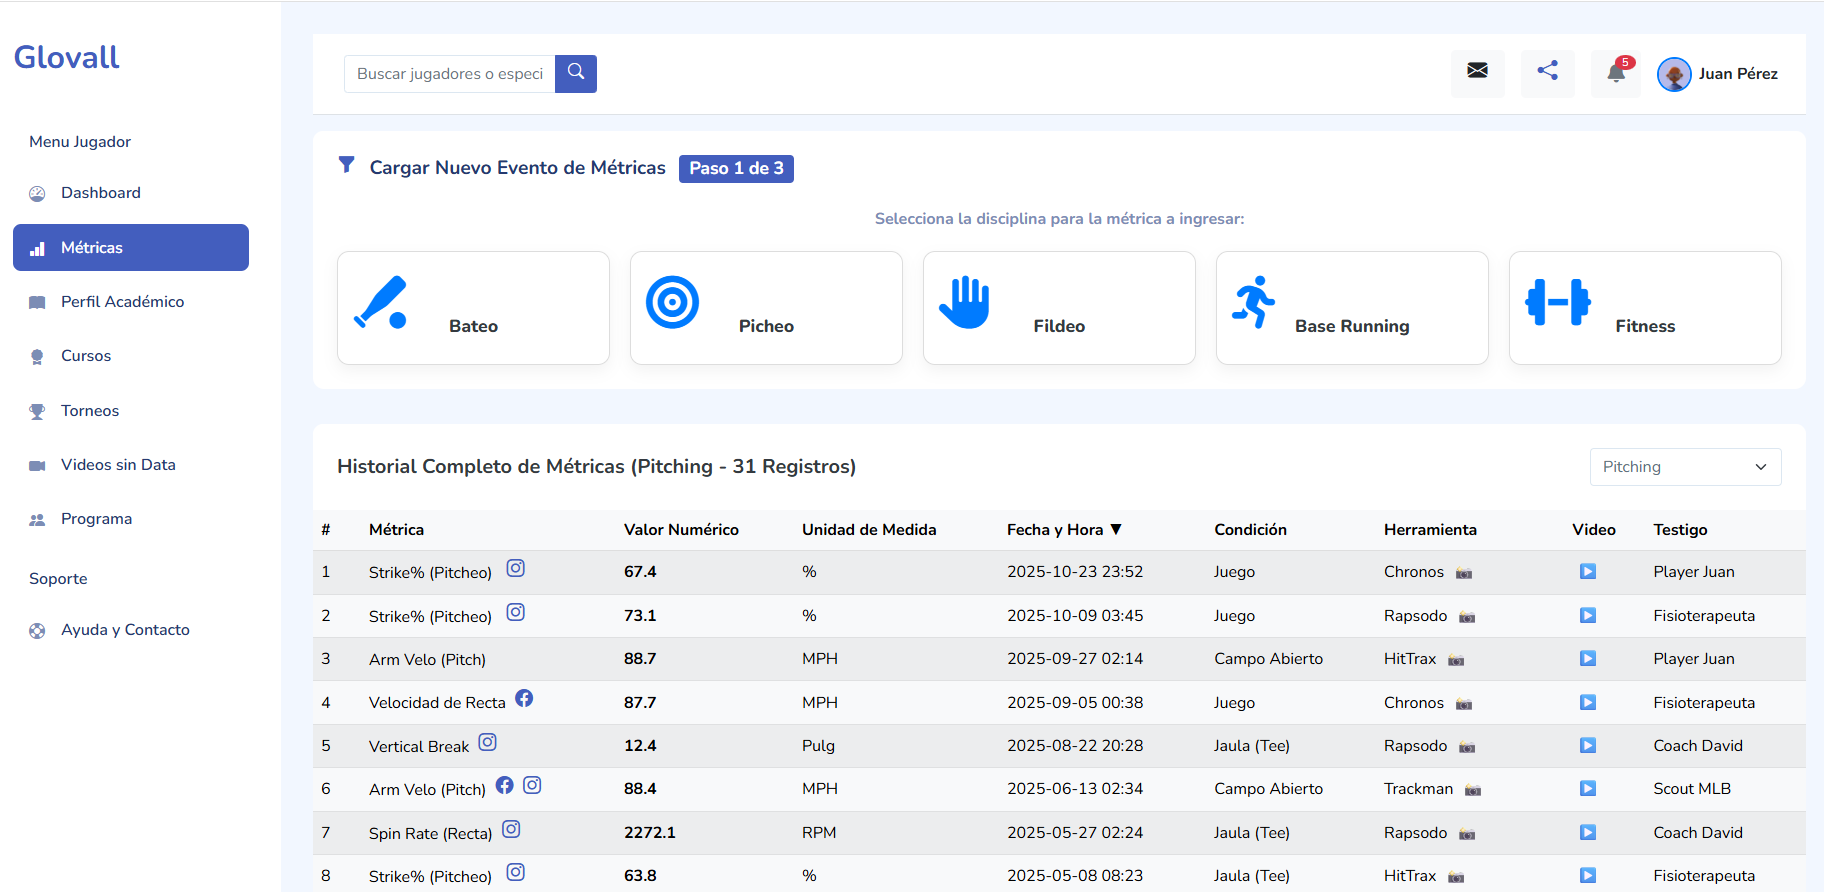The image size is (1824, 892).
Task: Open the Pitching filter dropdown
Action: tap(1685, 467)
